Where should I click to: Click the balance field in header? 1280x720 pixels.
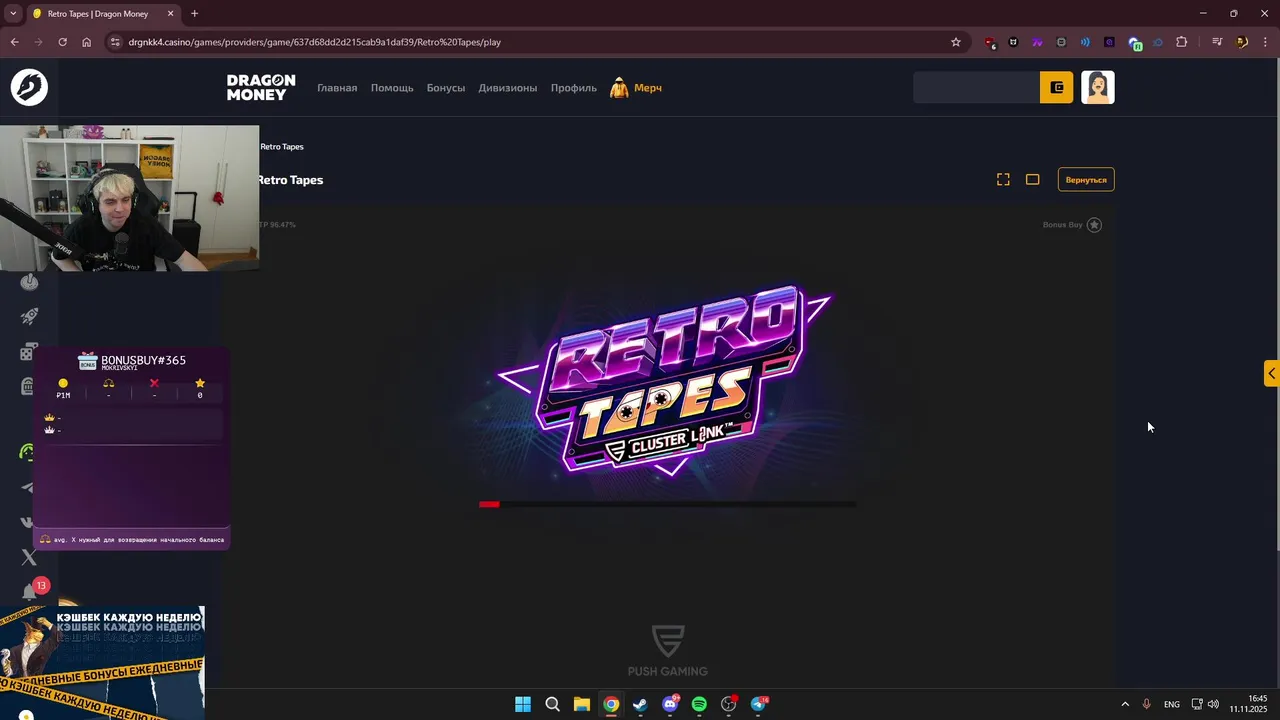[976, 88]
